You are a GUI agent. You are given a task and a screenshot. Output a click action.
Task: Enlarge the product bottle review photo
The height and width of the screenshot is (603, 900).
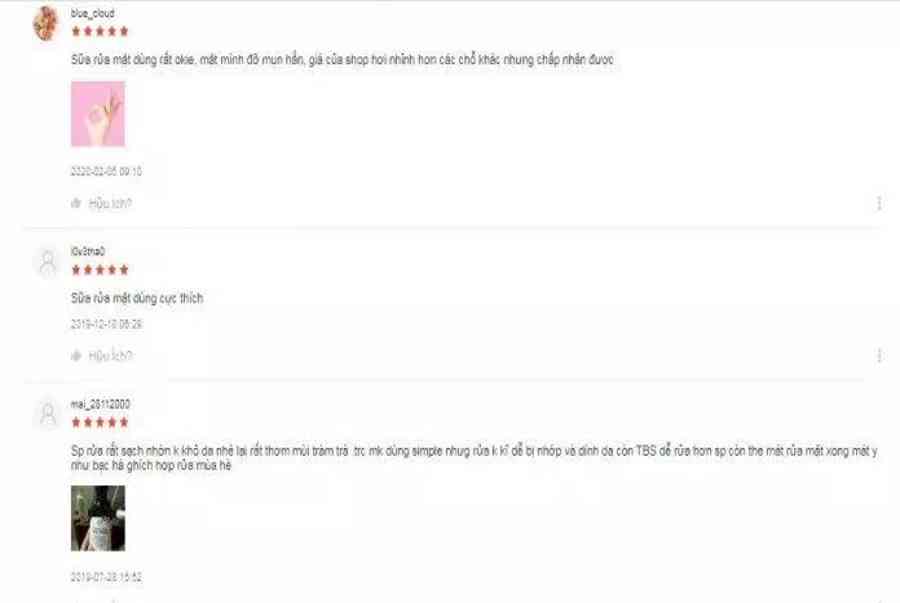click(x=98, y=518)
